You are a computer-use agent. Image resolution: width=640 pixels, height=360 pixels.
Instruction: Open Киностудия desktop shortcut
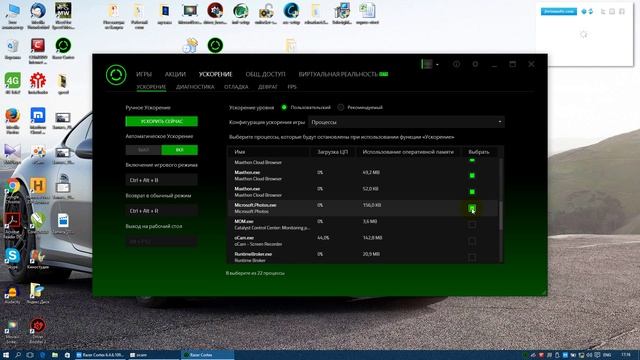[38, 259]
